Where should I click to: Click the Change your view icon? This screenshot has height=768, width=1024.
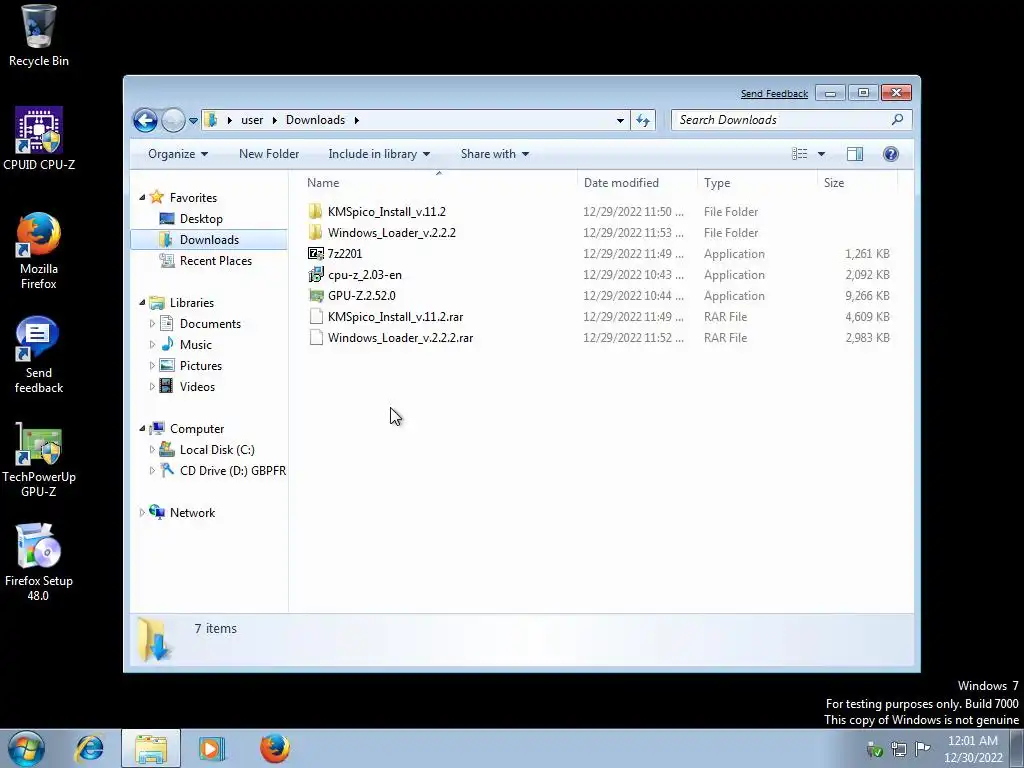coord(799,154)
